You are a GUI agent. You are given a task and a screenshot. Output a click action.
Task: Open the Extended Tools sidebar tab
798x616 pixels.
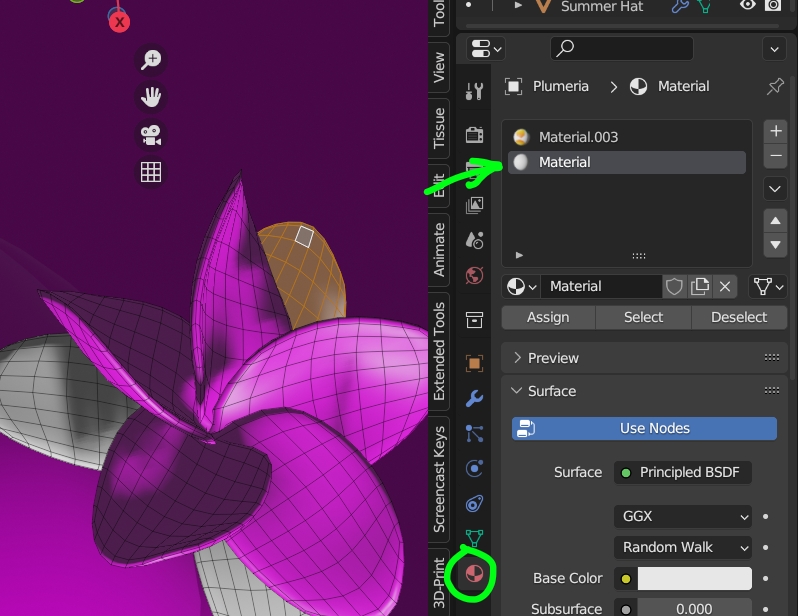coord(439,351)
